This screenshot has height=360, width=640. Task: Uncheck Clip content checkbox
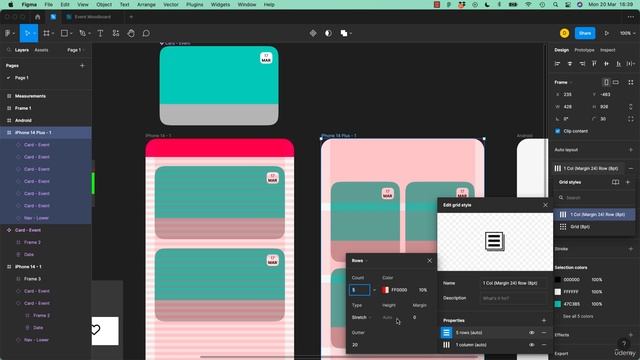pos(558,131)
